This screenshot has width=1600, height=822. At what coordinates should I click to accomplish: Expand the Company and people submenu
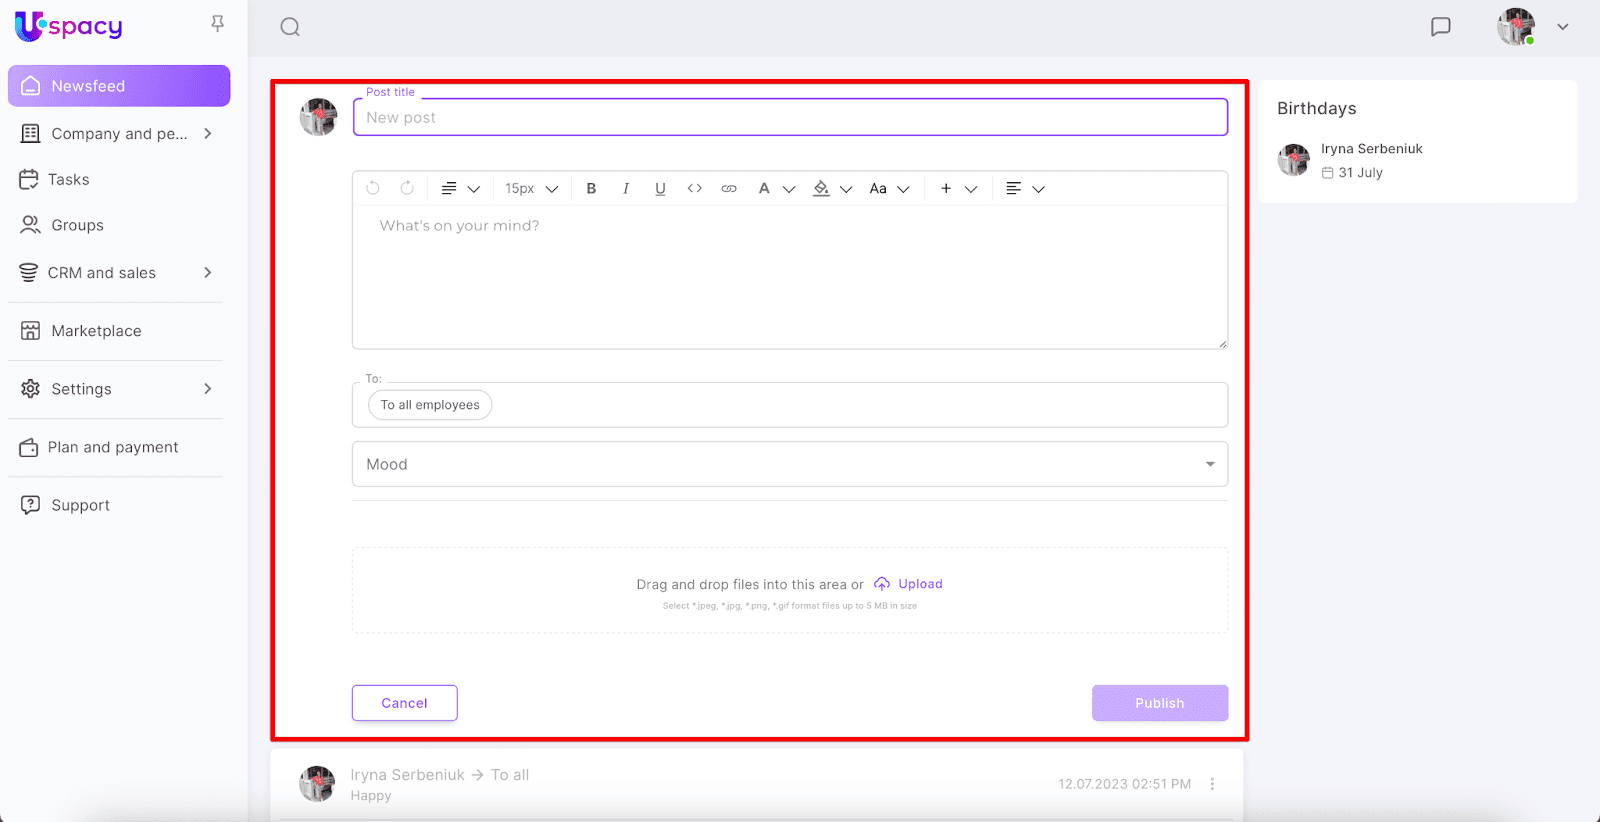208,133
